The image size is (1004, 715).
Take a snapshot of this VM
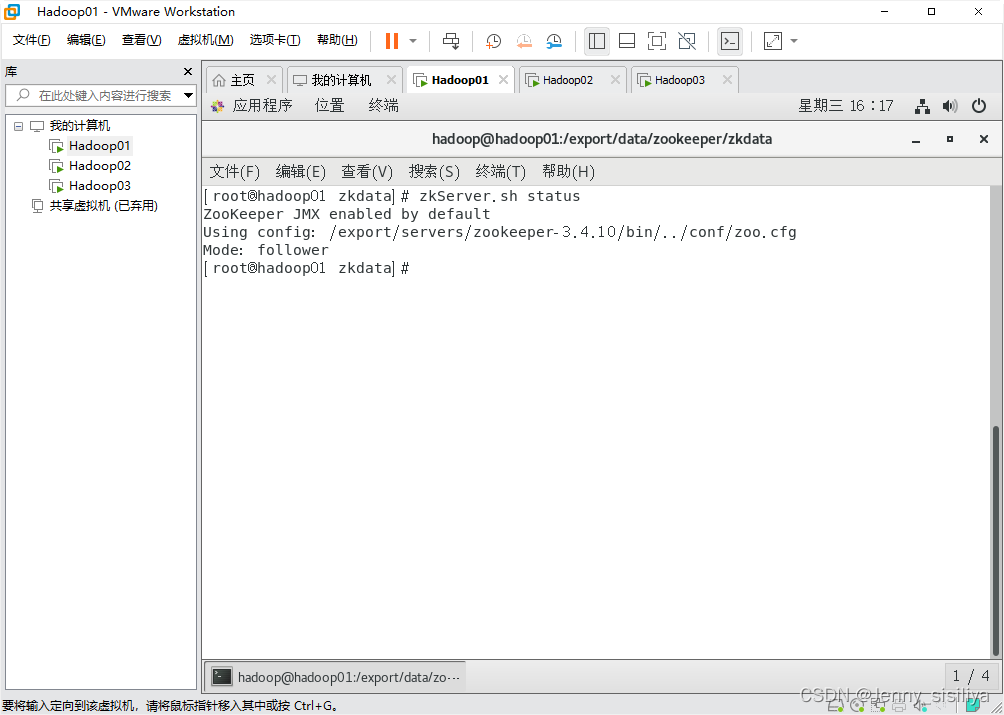(x=493, y=41)
